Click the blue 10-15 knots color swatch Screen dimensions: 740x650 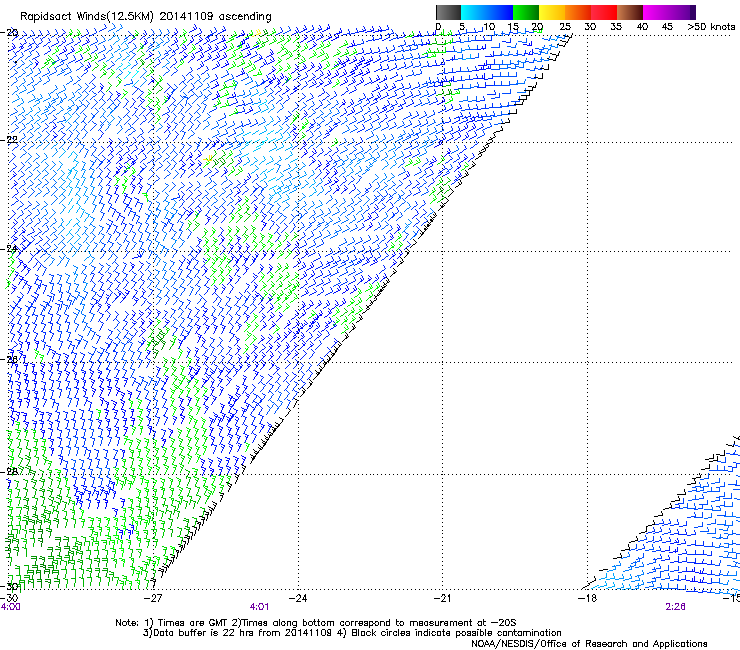pyautogui.click(x=500, y=12)
